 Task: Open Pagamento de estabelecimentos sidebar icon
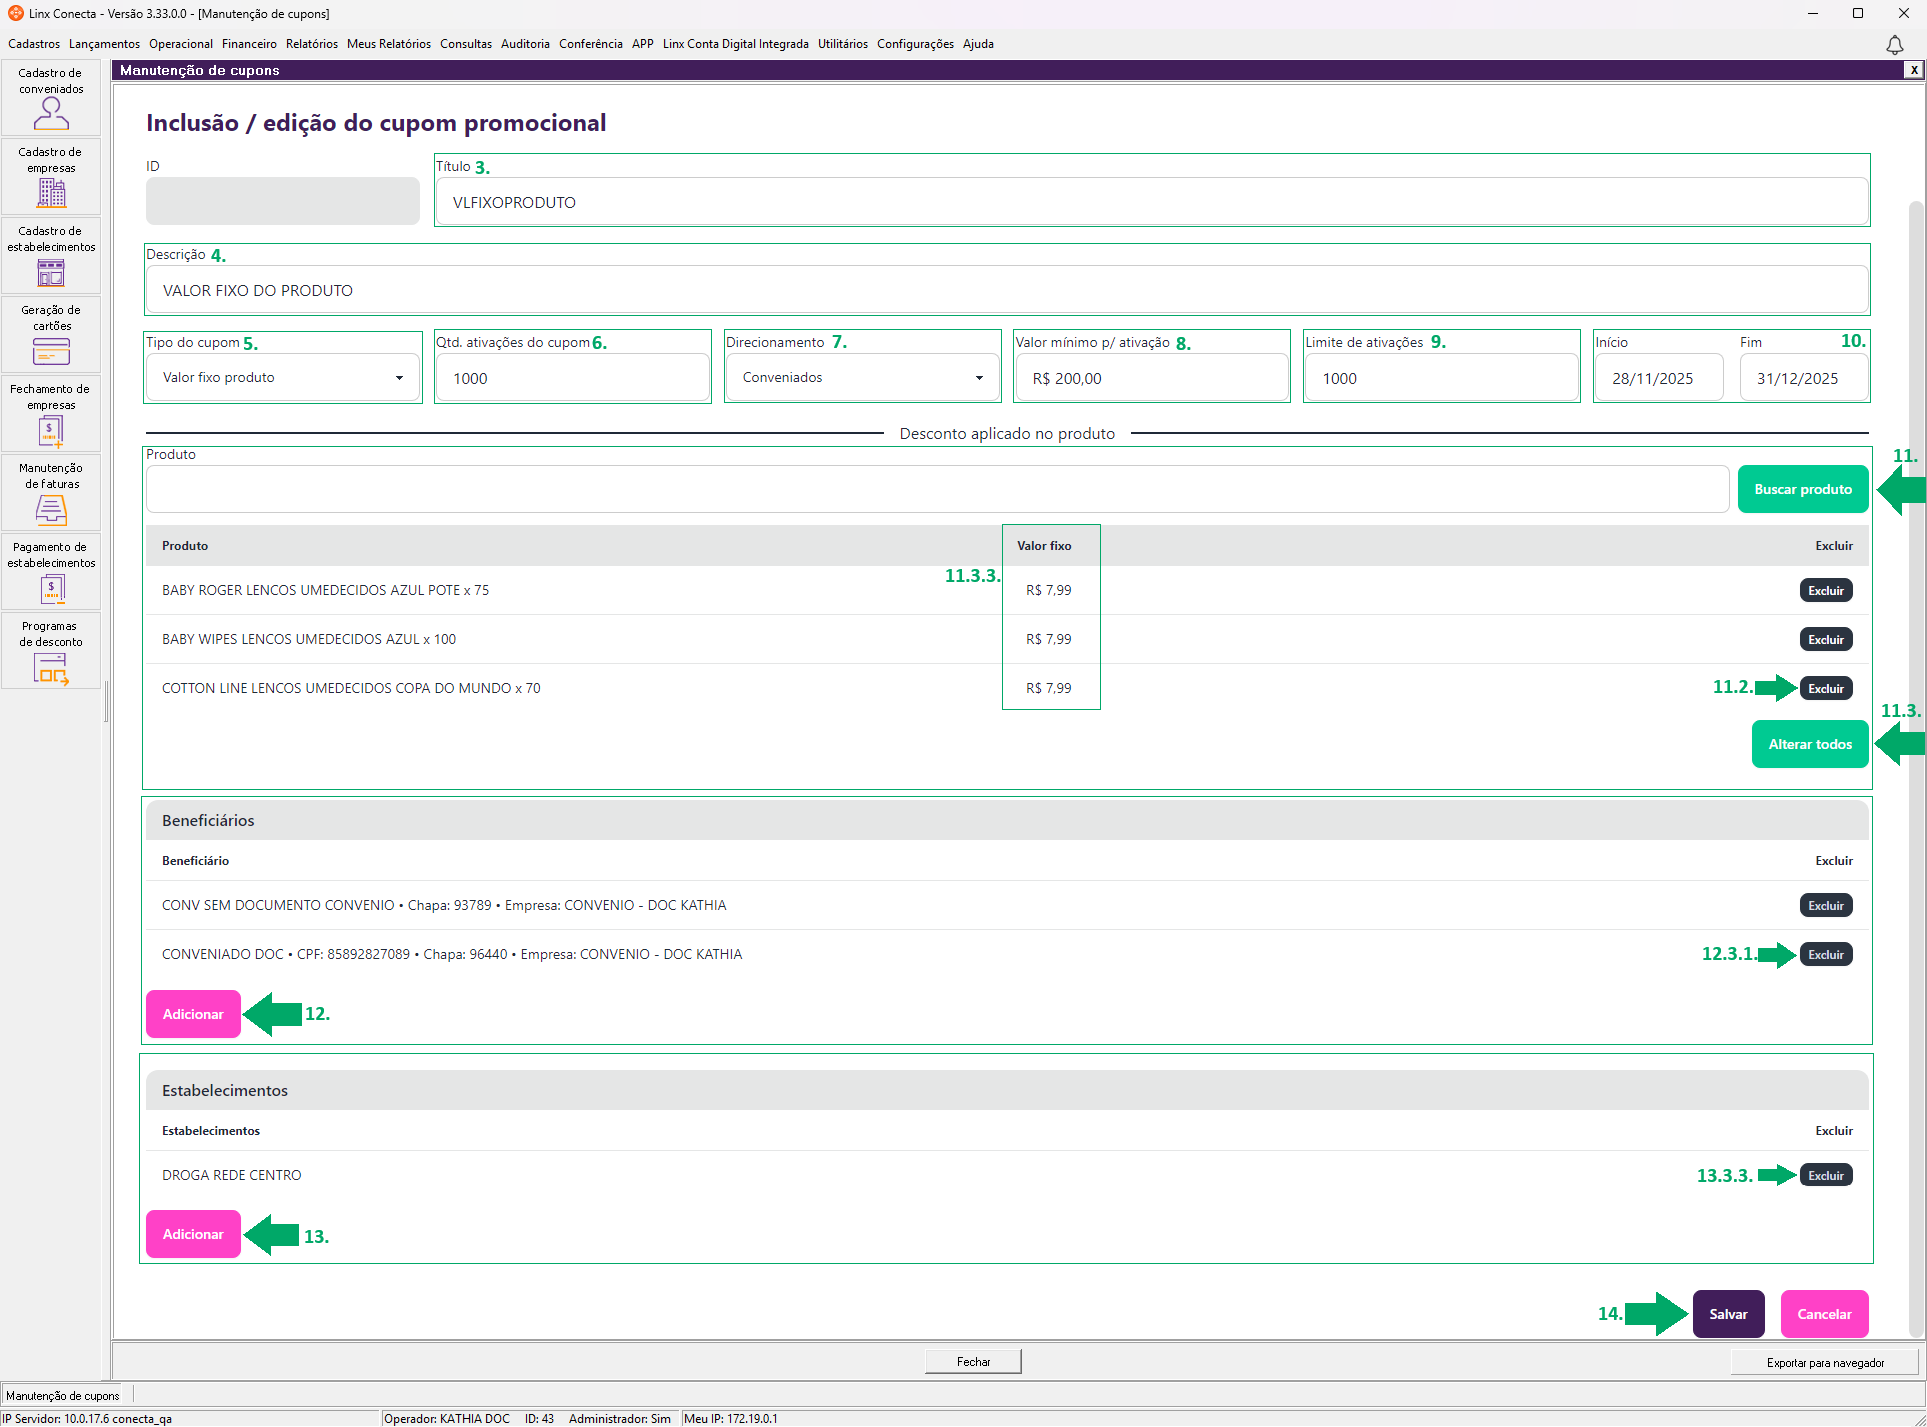pos(51,573)
